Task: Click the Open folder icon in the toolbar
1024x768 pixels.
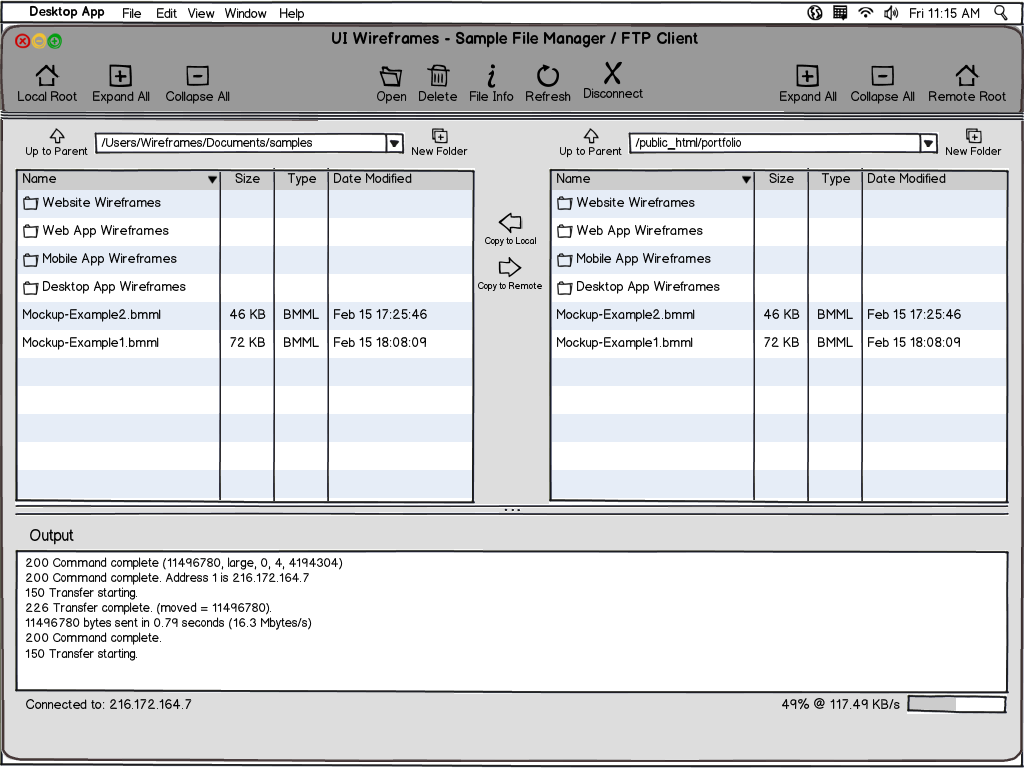Action: point(391,76)
